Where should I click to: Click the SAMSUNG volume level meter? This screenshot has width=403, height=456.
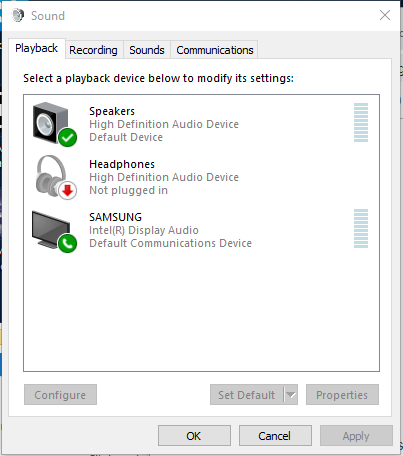pos(361,228)
